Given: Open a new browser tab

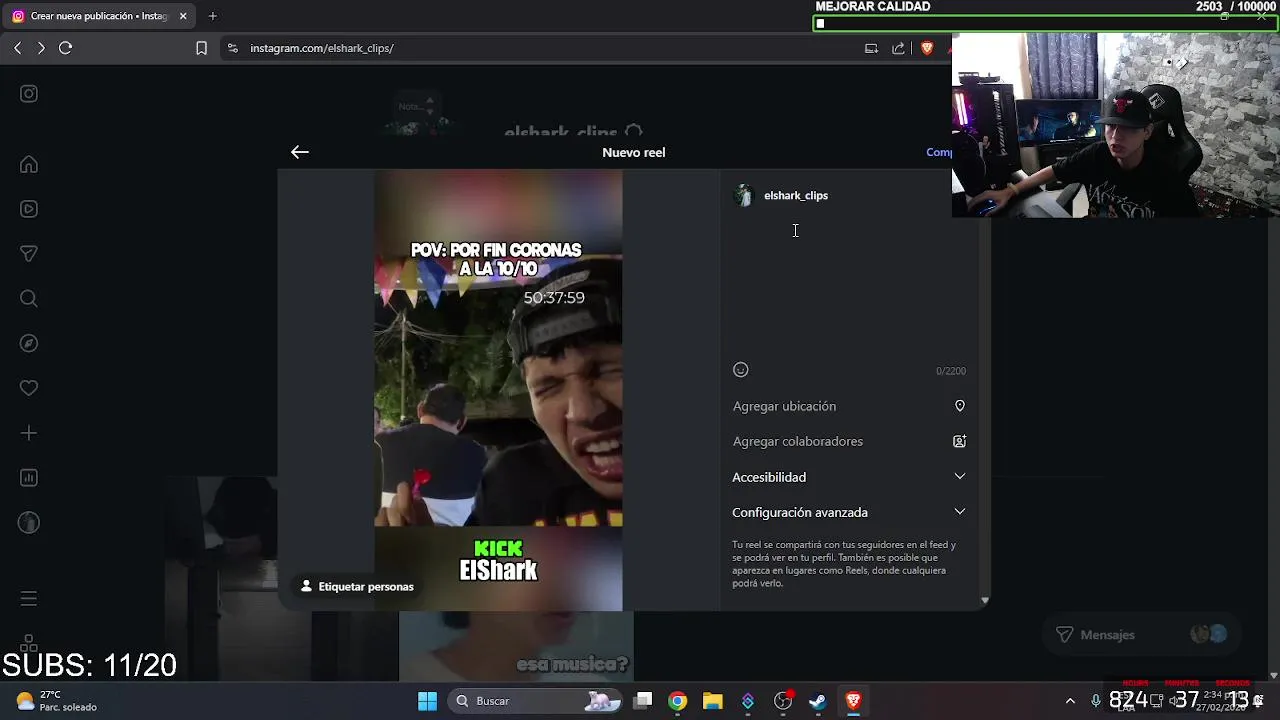Looking at the screenshot, I should click(212, 16).
